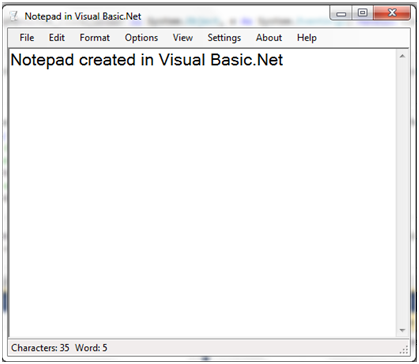Click the 'Word: 5' status entry
The height and width of the screenshot is (364, 419).
pos(91,348)
